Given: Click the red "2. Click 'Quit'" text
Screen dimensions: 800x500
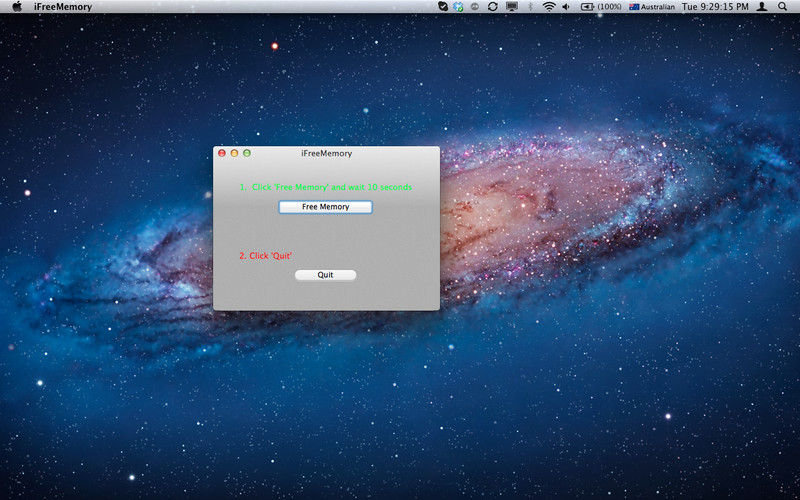Looking at the screenshot, I should (265, 256).
